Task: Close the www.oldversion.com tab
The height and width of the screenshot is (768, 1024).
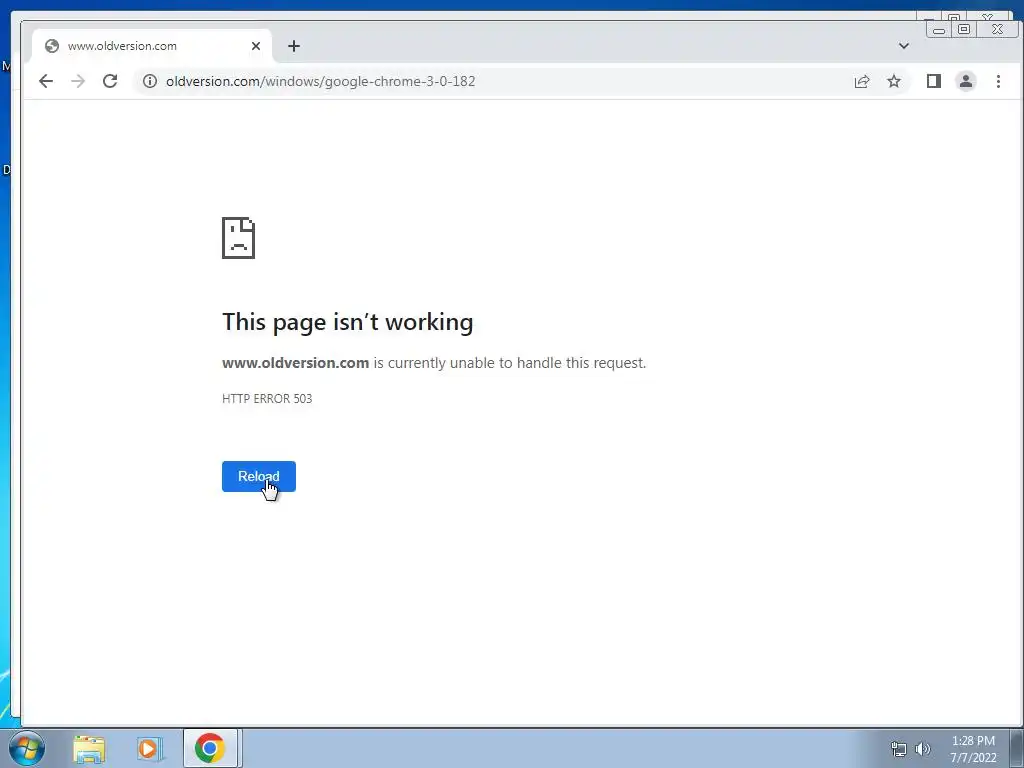Action: pos(256,46)
